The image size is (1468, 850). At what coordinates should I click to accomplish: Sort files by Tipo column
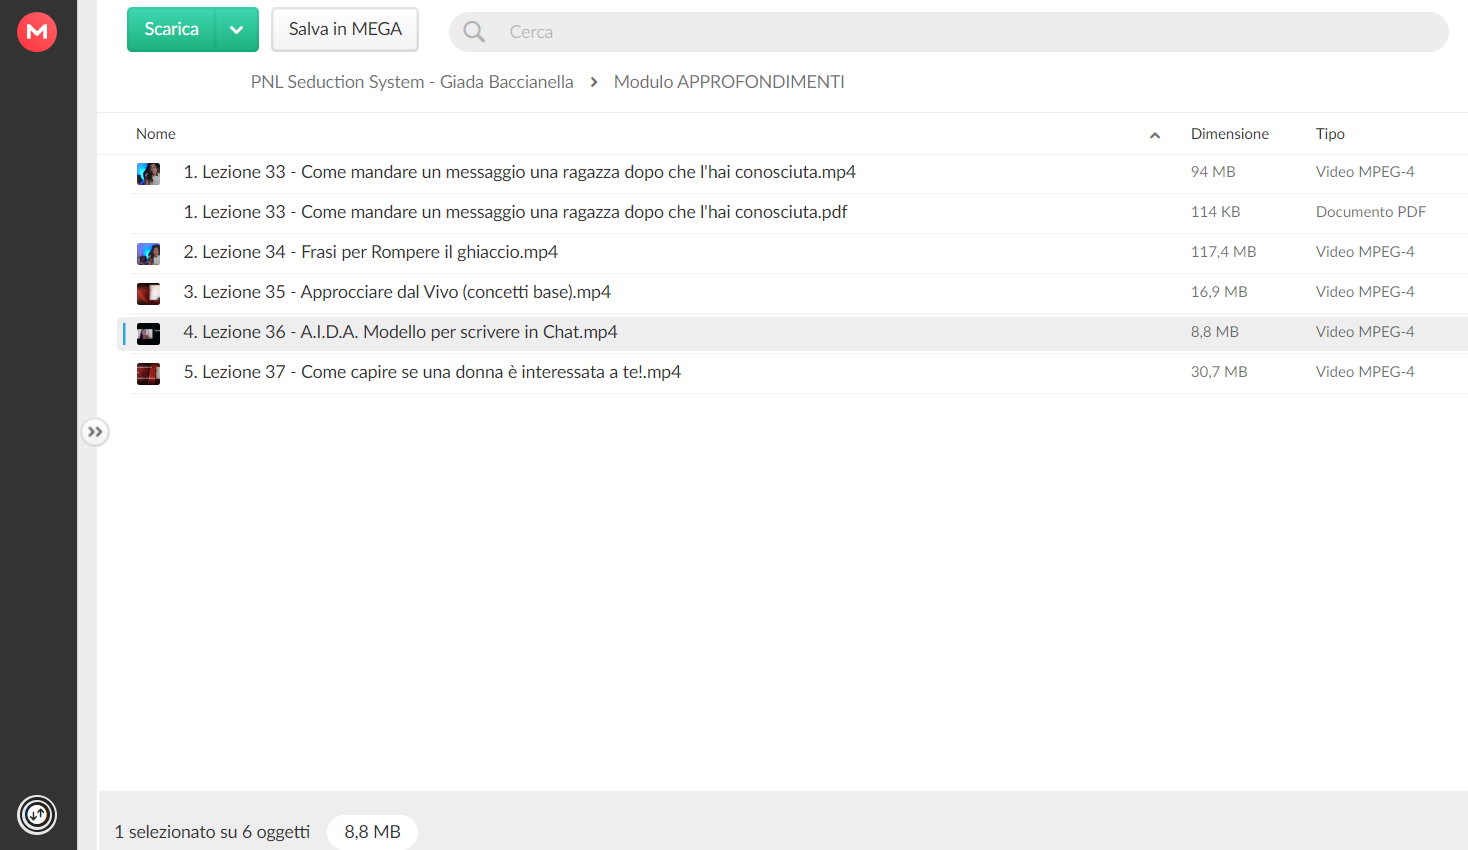[1330, 134]
